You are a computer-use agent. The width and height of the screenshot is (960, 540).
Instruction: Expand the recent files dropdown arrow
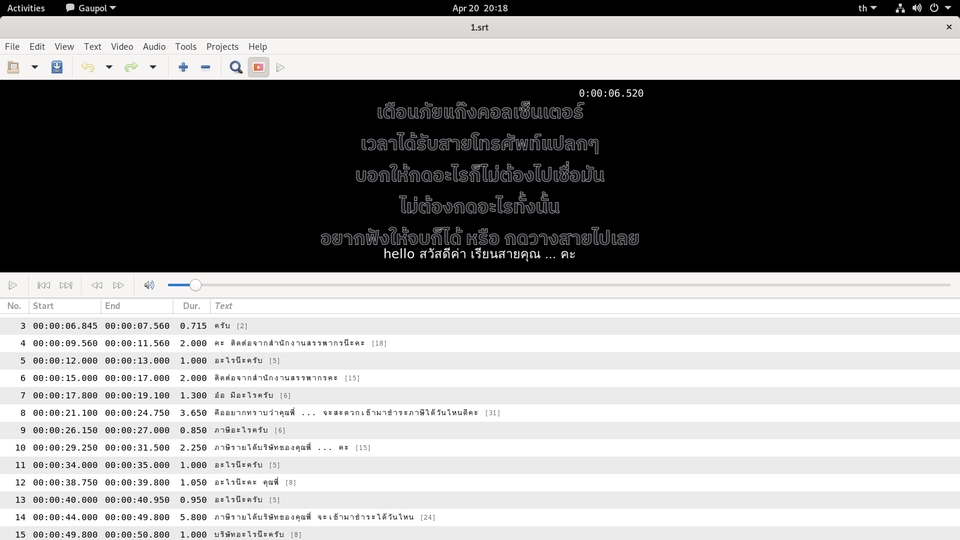coord(35,67)
